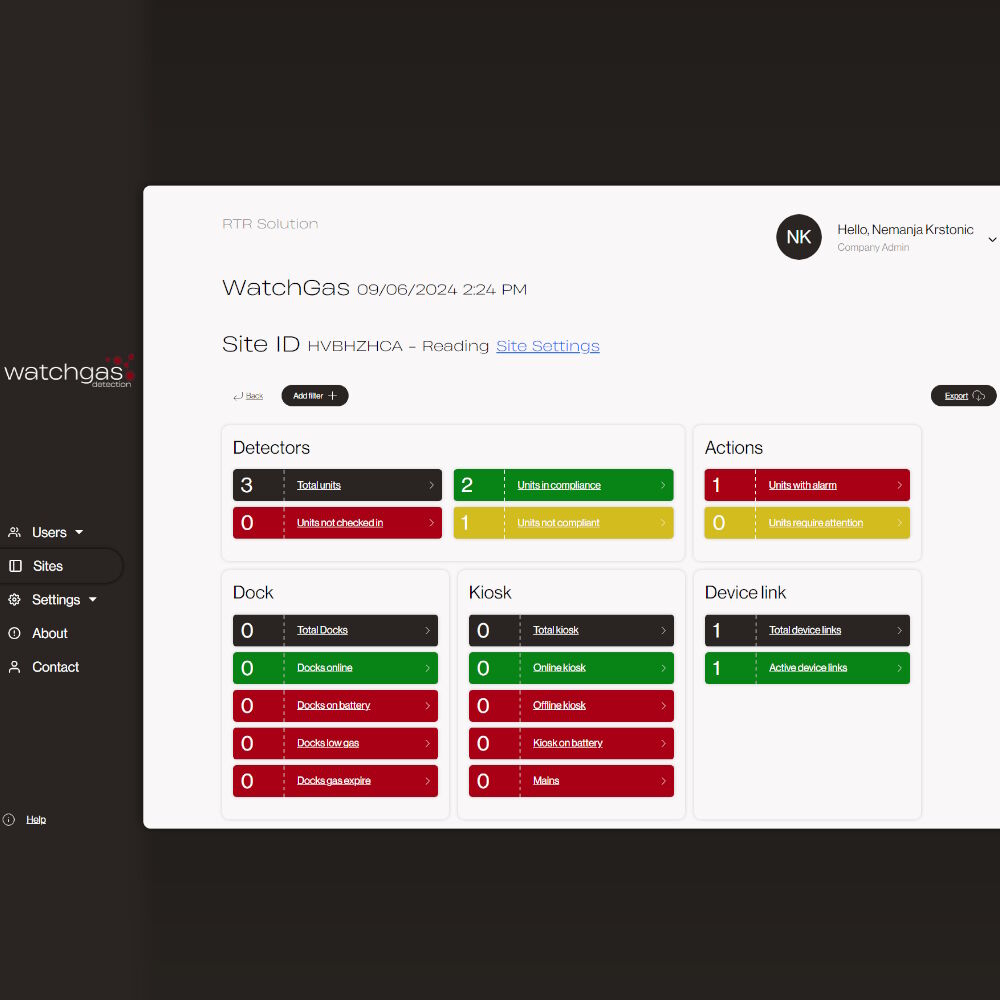Click the 09/06/2024 2:24 PM timestamp
1000x1000 pixels.
click(442, 290)
